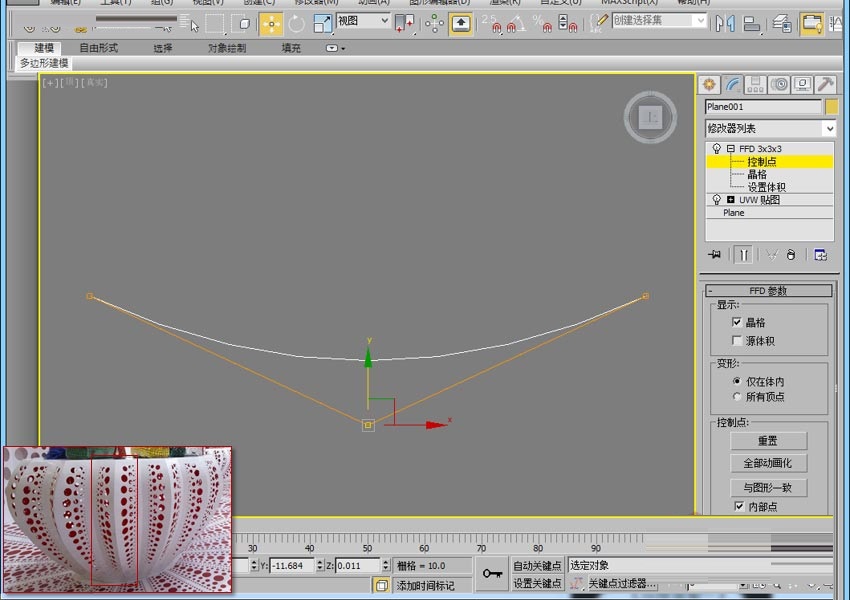This screenshot has height=600, width=850.
Task: Open the 视图 coordinate system dropdown
Action: 363,21
